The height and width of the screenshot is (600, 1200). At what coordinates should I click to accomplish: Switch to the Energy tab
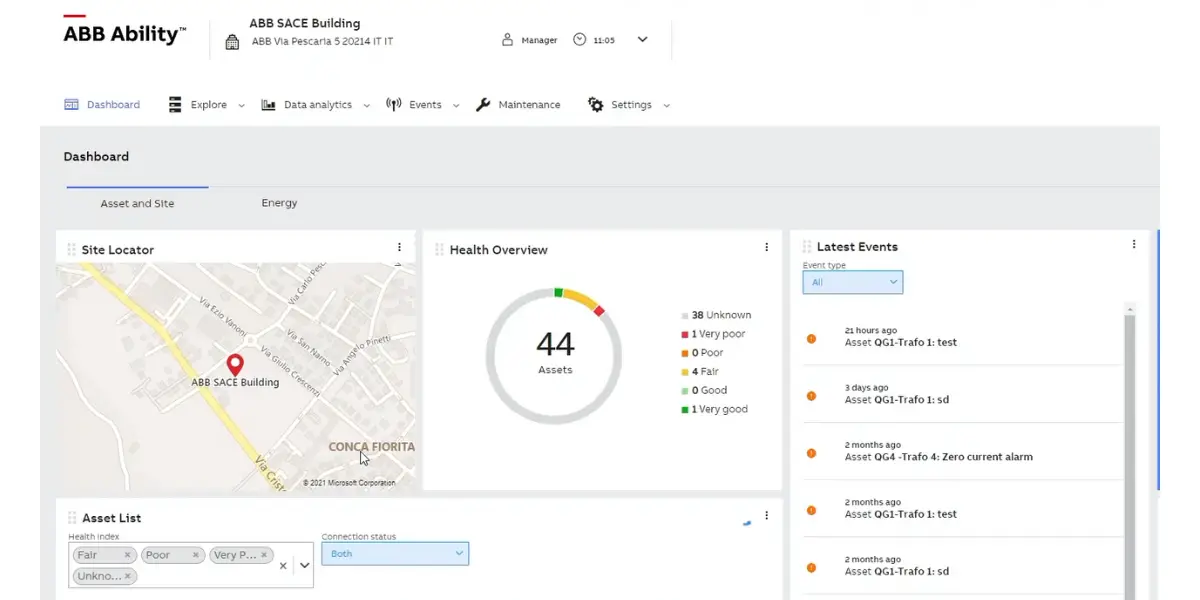coord(279,203)
